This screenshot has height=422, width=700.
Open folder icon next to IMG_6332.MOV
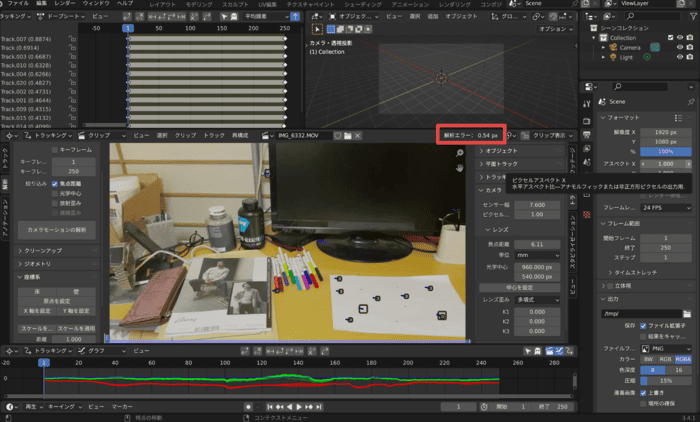[x=346, y=134]
